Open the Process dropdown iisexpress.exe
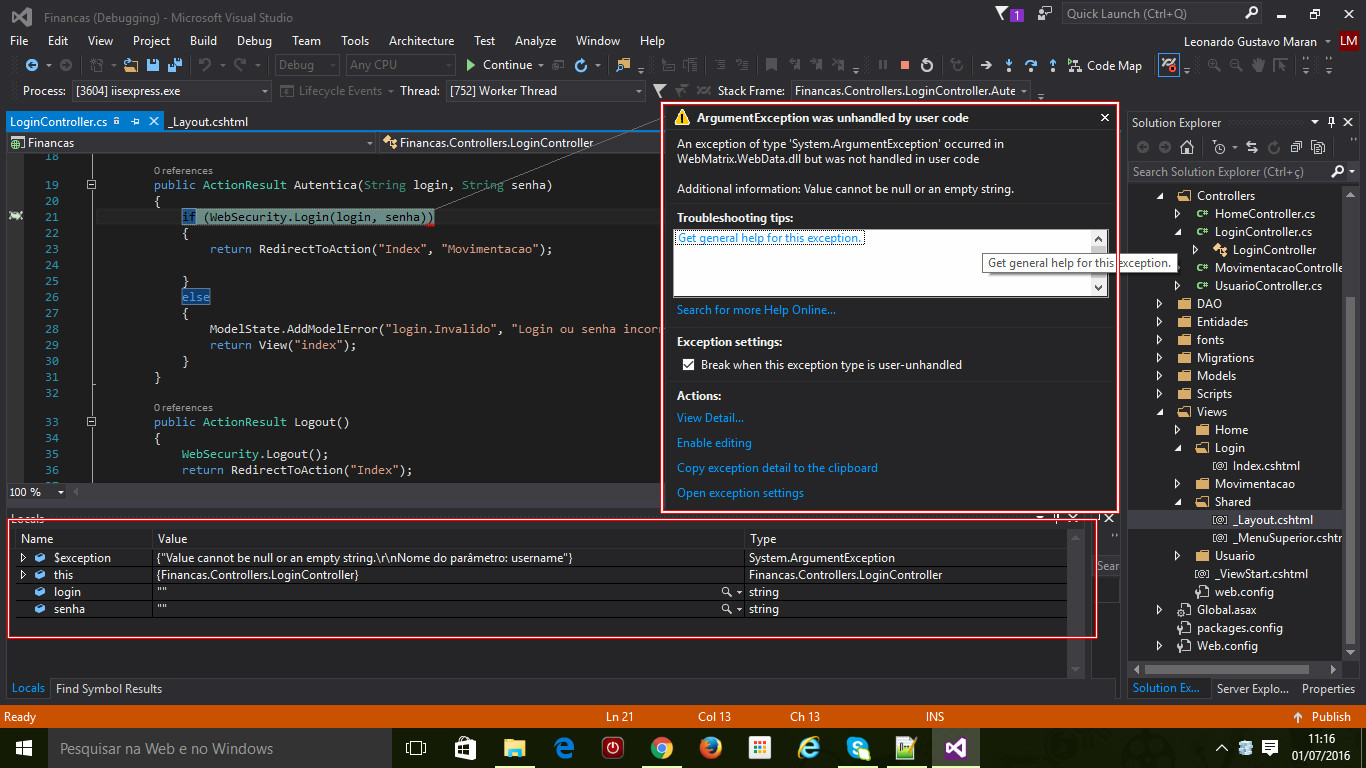The image size is (1366, 768). click(172, 91)
